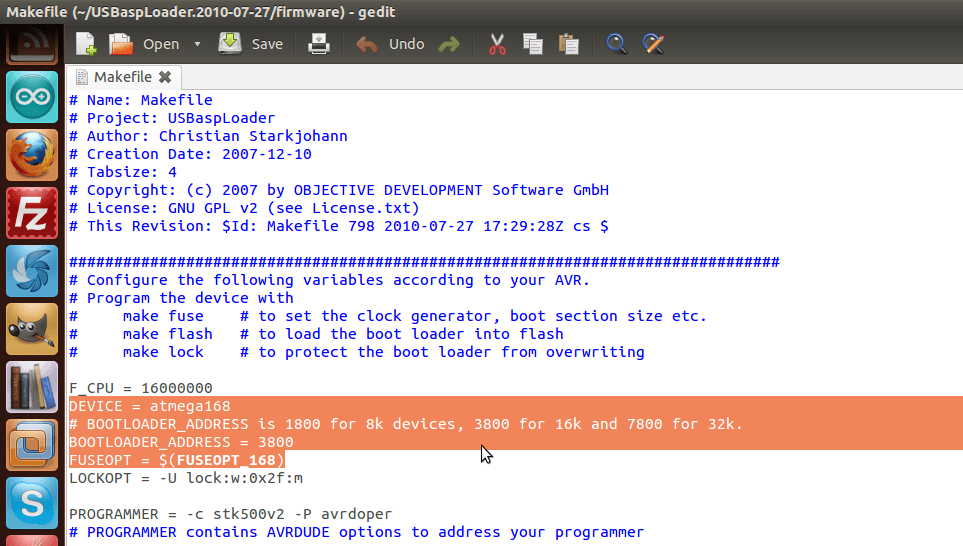Open the RSS feed app in dock
Screen dimensions: 963x546
[32, 45]
